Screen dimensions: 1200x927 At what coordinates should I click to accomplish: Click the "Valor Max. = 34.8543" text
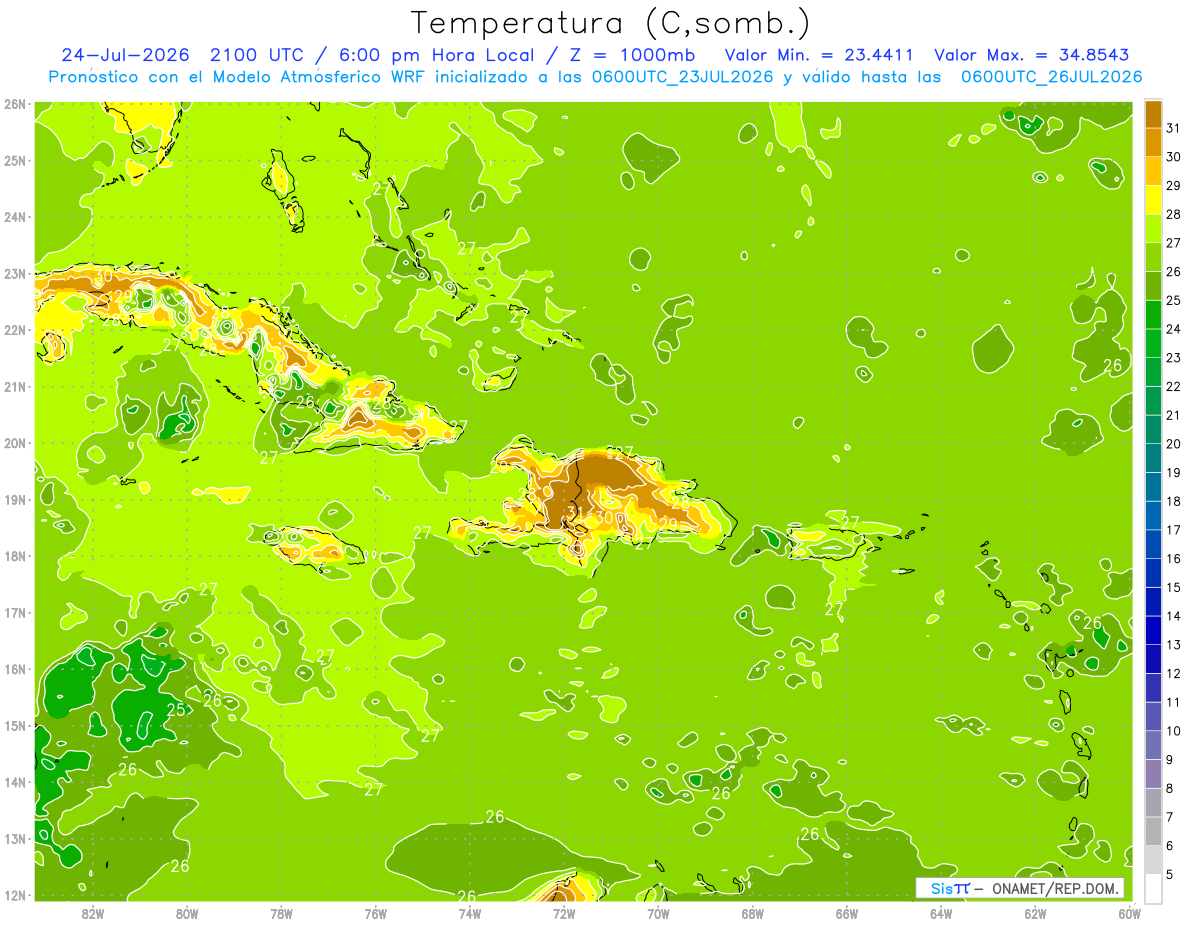[x=1033, y=54]
